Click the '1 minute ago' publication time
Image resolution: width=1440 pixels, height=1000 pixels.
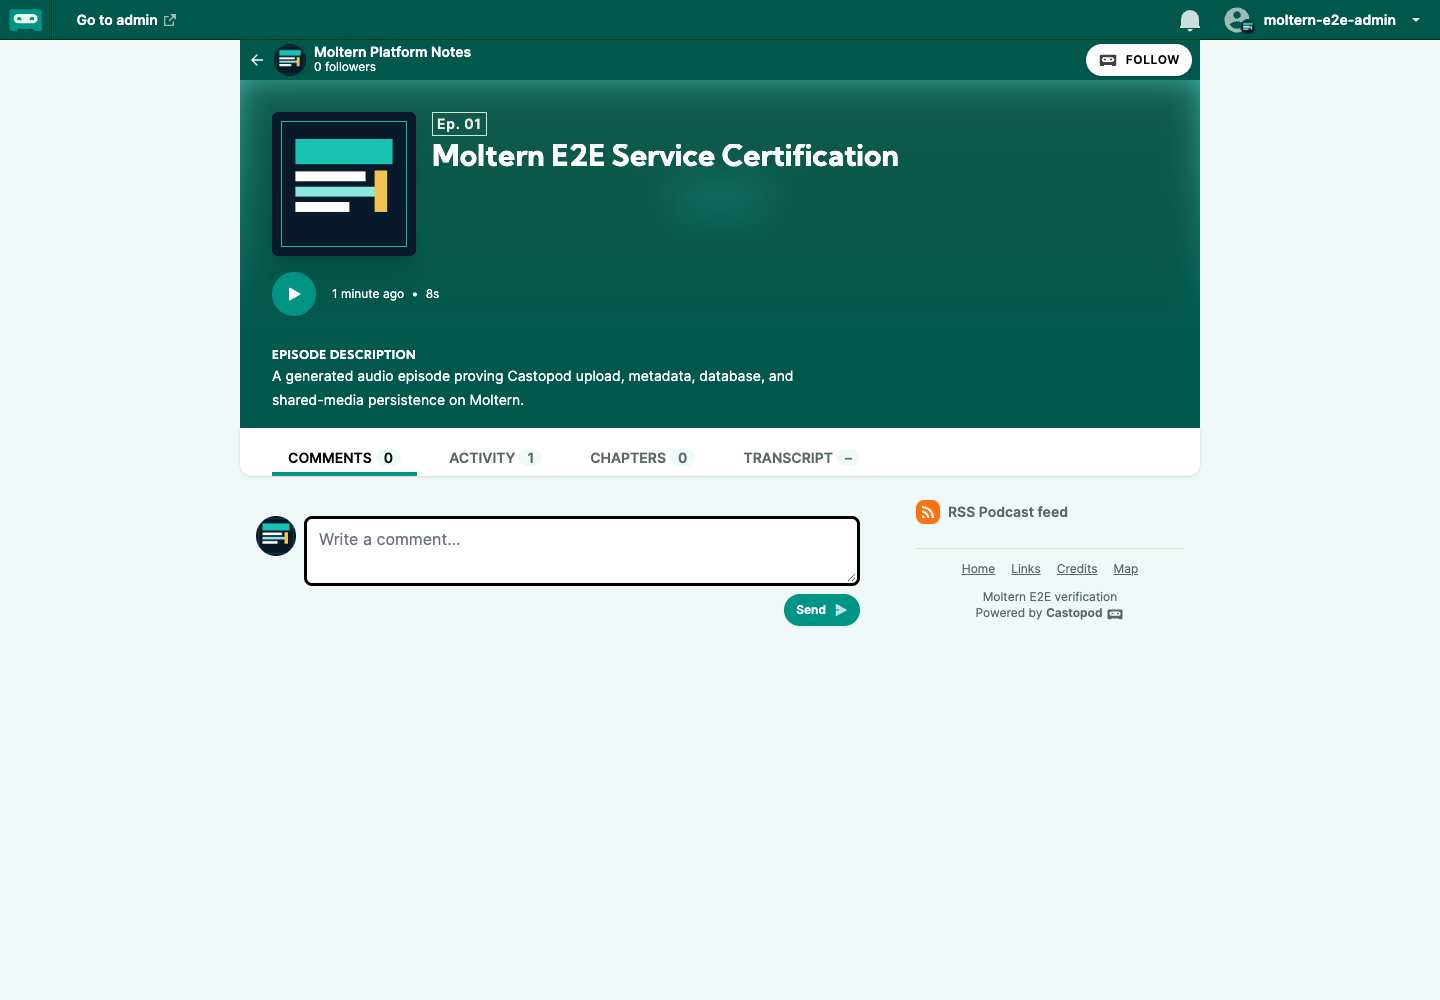[x=368, y=294]
